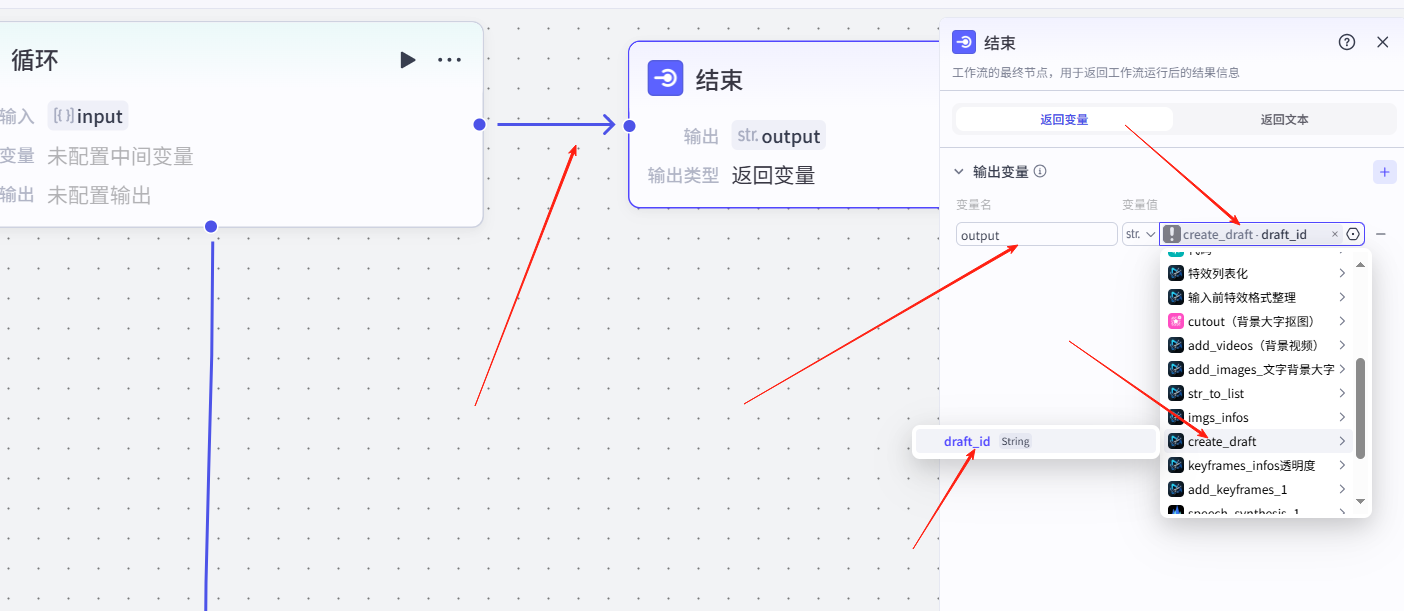Click the node list scrollbar down arrow
The height and width of the screenshot is (611, 1404).
click(x=1359, y=501)
